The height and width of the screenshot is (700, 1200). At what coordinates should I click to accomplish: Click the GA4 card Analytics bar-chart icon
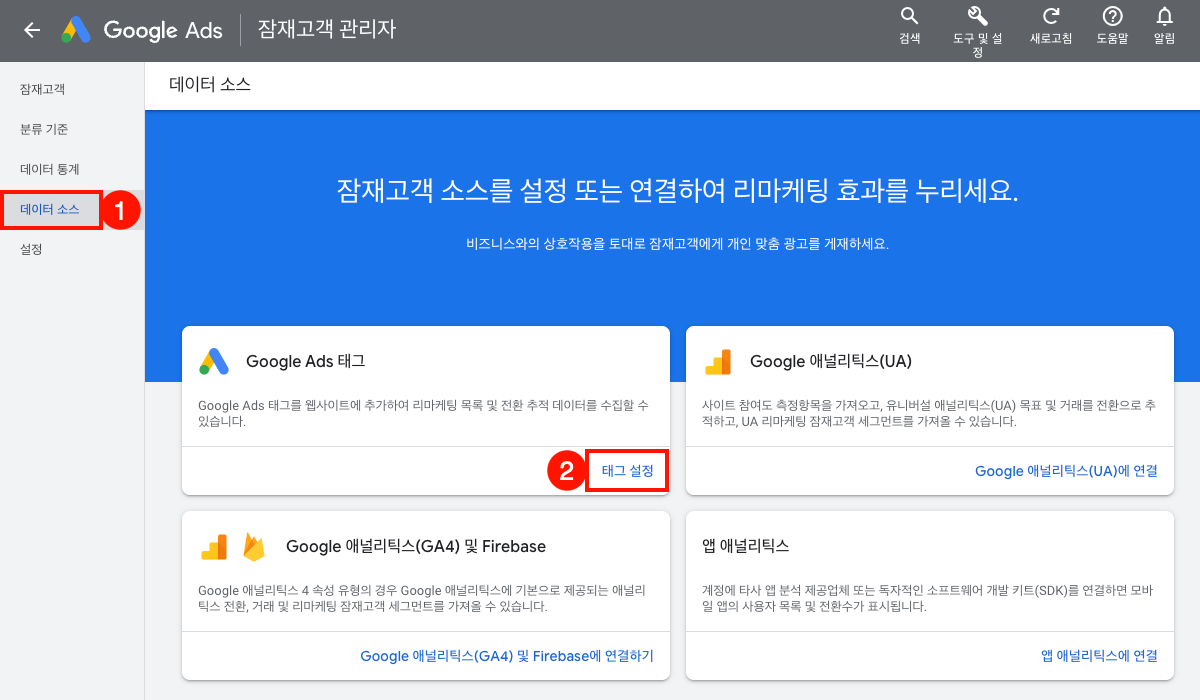click(214, 547)
